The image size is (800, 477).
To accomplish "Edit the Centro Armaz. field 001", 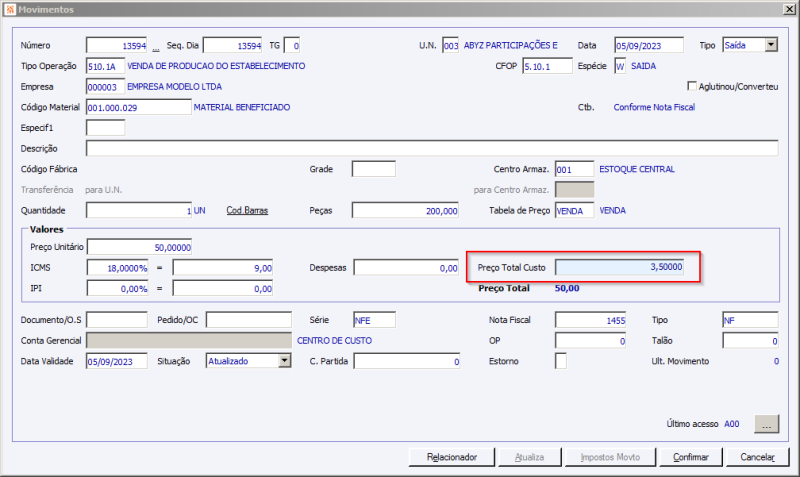I will click(574, 169).
